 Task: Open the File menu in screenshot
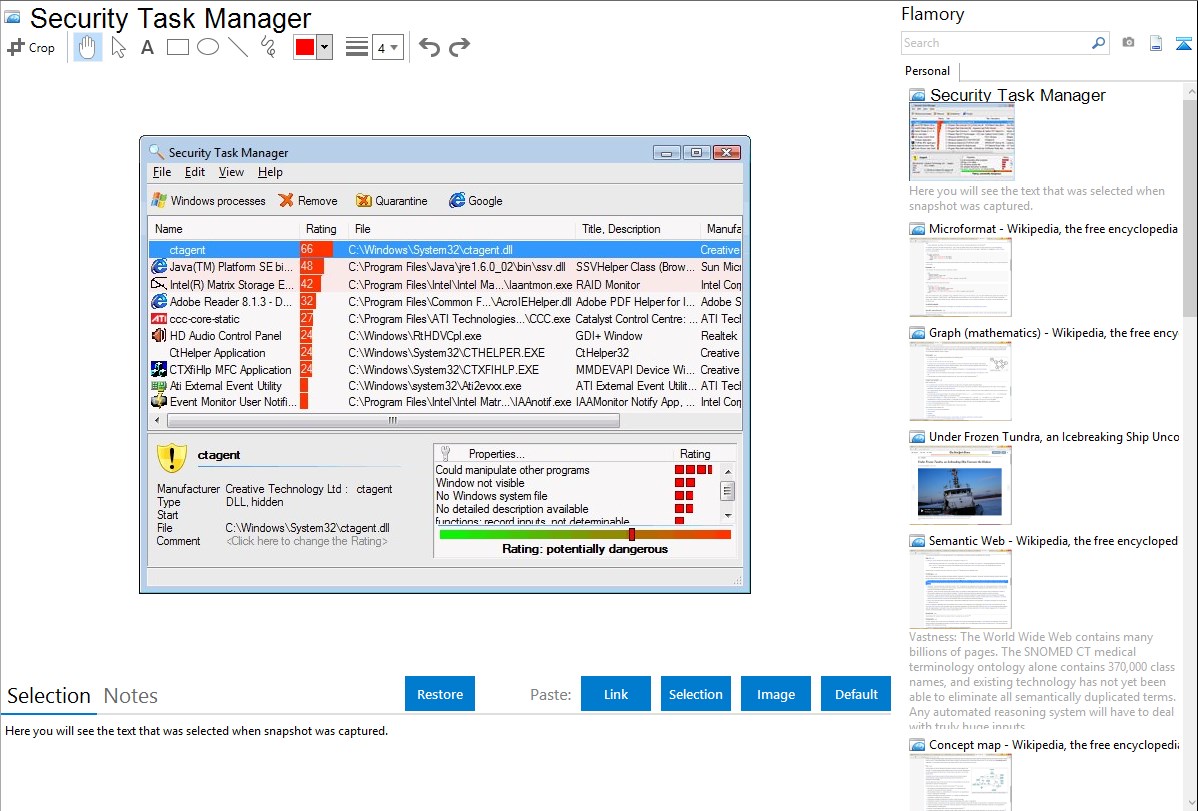pos(162,172)
